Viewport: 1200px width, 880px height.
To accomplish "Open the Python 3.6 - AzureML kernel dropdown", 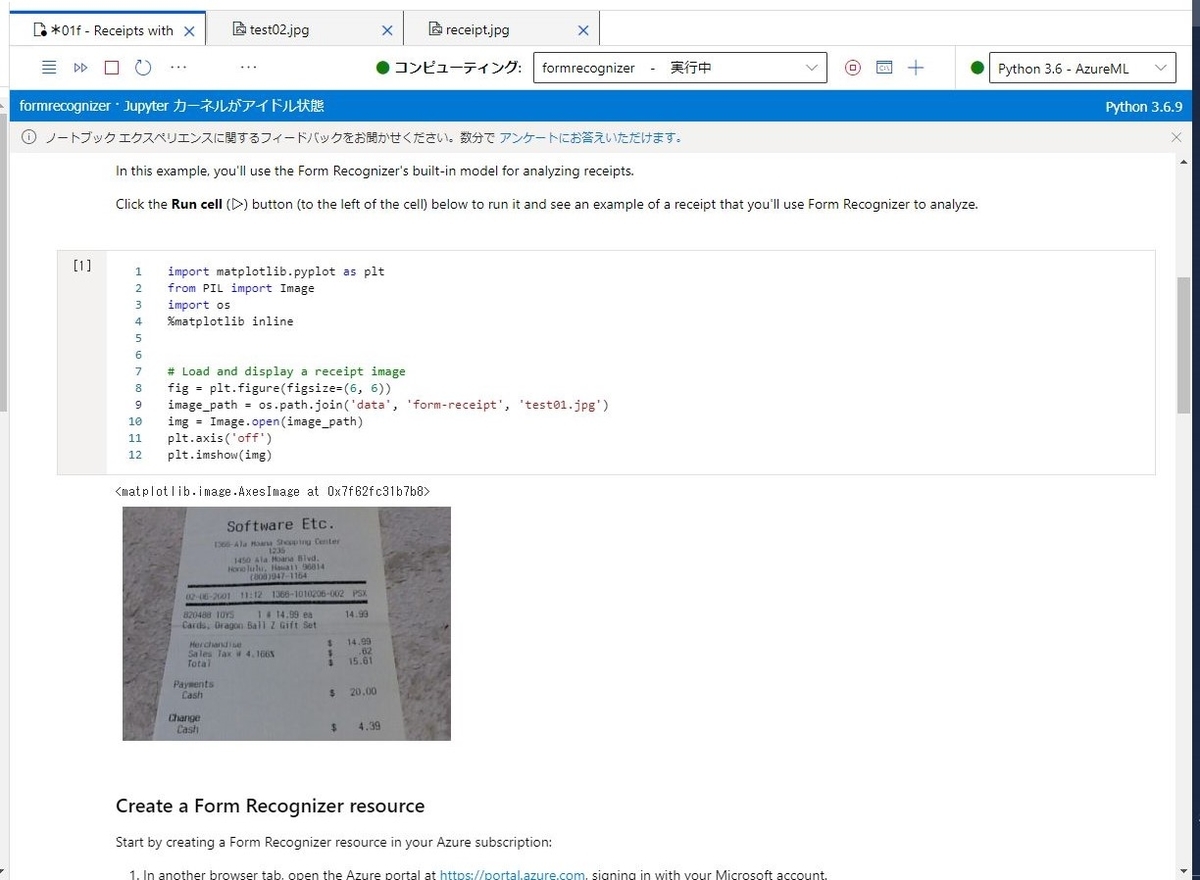I will [1082, 68].
